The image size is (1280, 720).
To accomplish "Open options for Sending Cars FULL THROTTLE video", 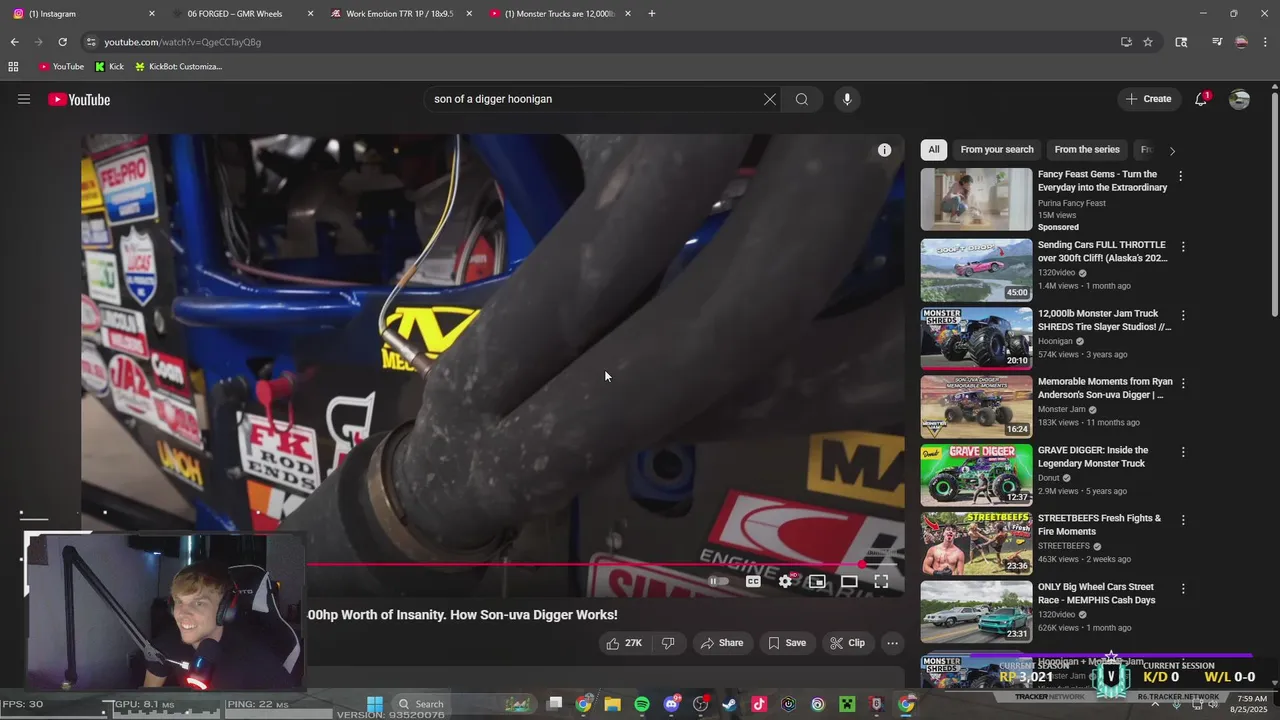I will [1183, 246].
